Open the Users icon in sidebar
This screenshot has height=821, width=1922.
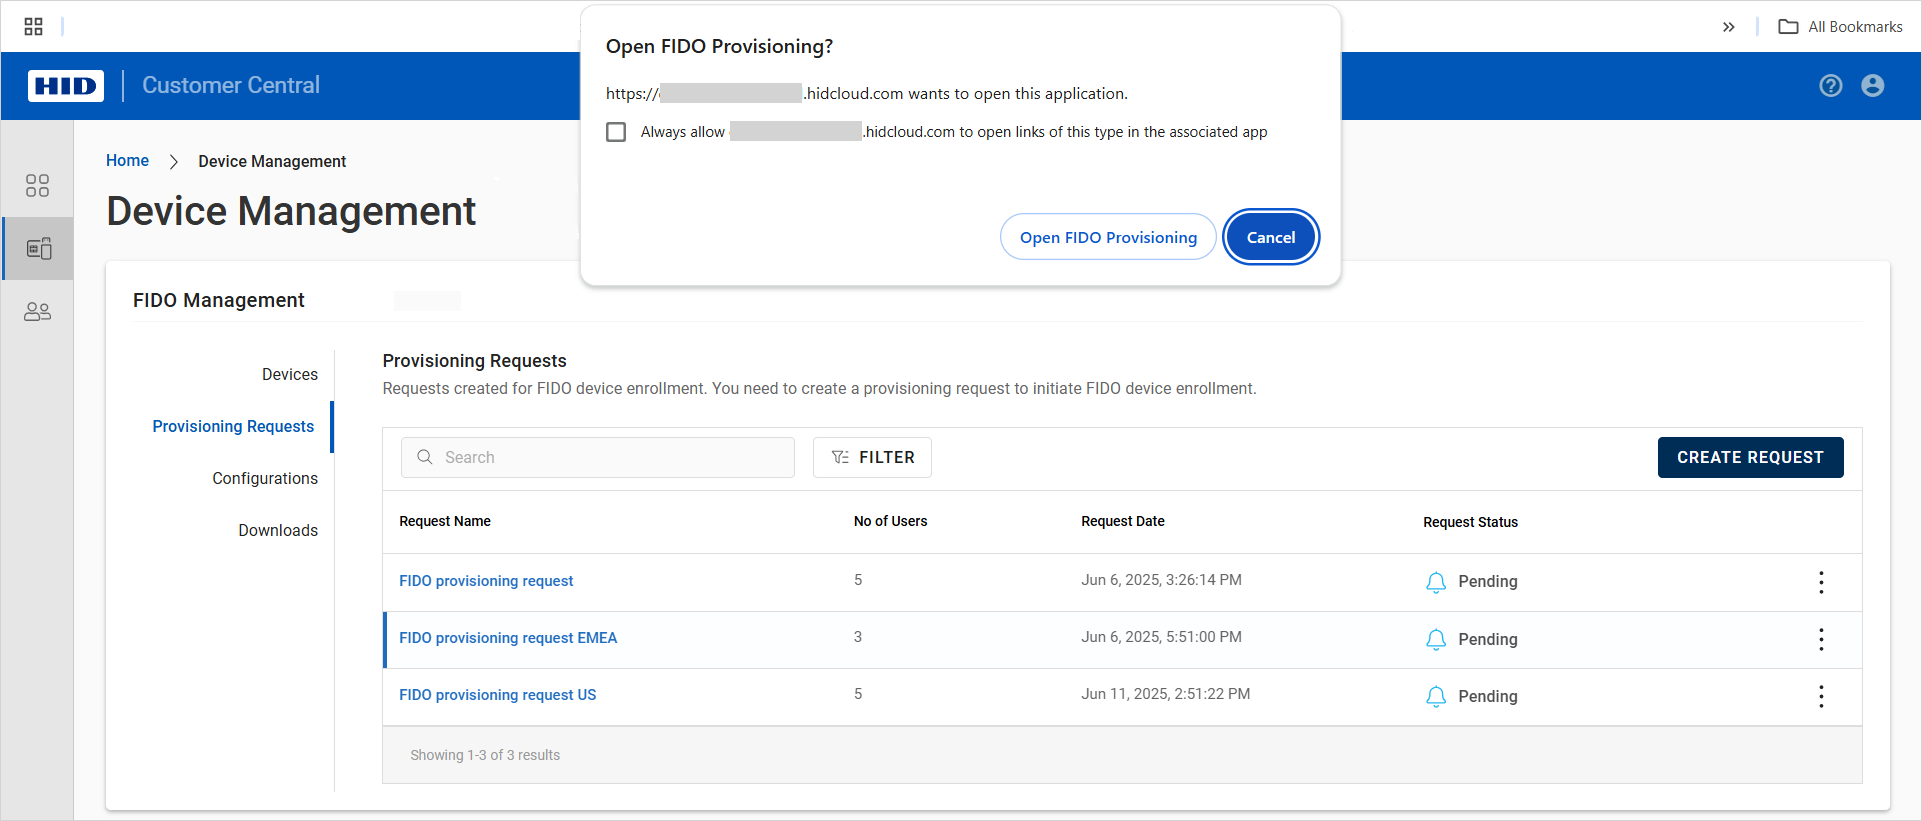(x=37, y=312)
